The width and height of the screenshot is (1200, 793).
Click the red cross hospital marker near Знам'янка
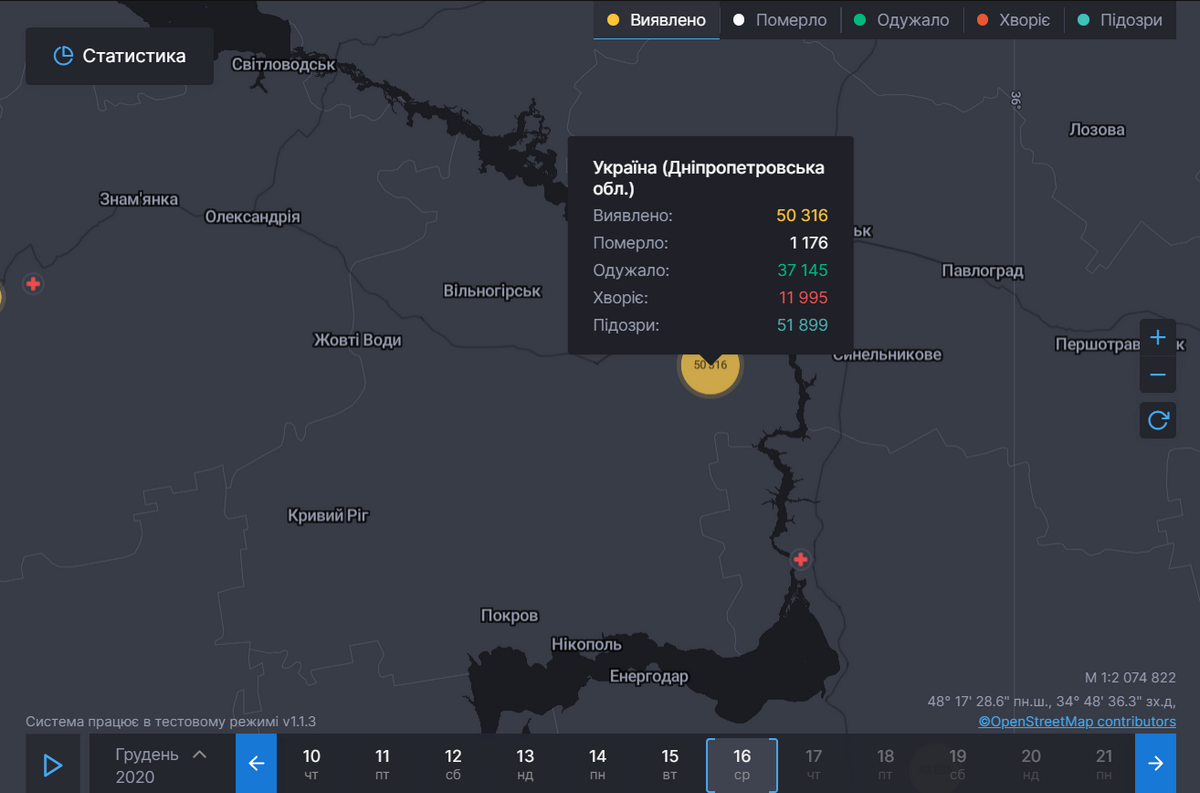click(33, 284)
